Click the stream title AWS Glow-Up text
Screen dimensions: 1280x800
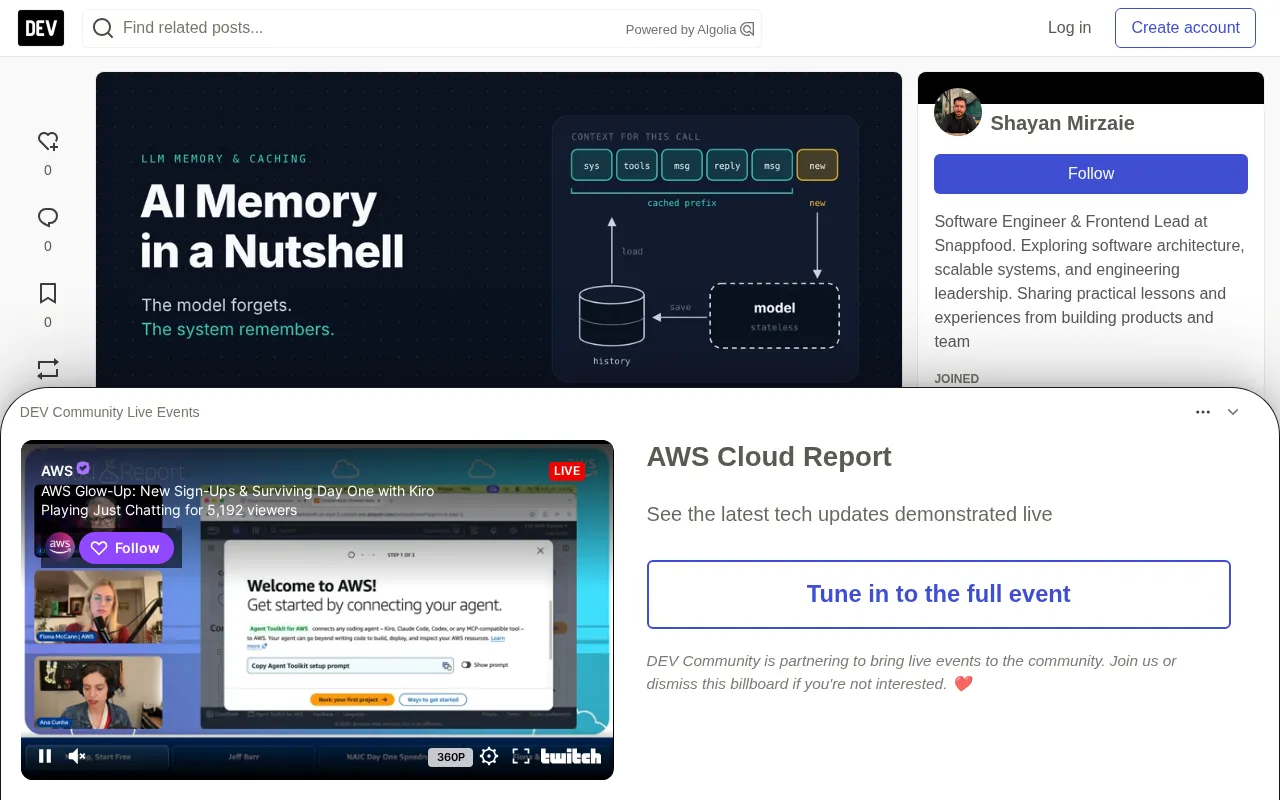[238, 491]
